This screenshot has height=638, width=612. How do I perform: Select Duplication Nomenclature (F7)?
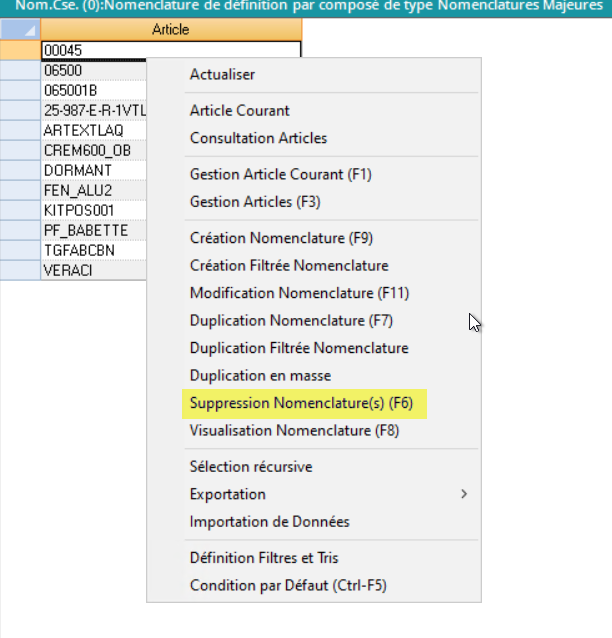coord(291,321)
